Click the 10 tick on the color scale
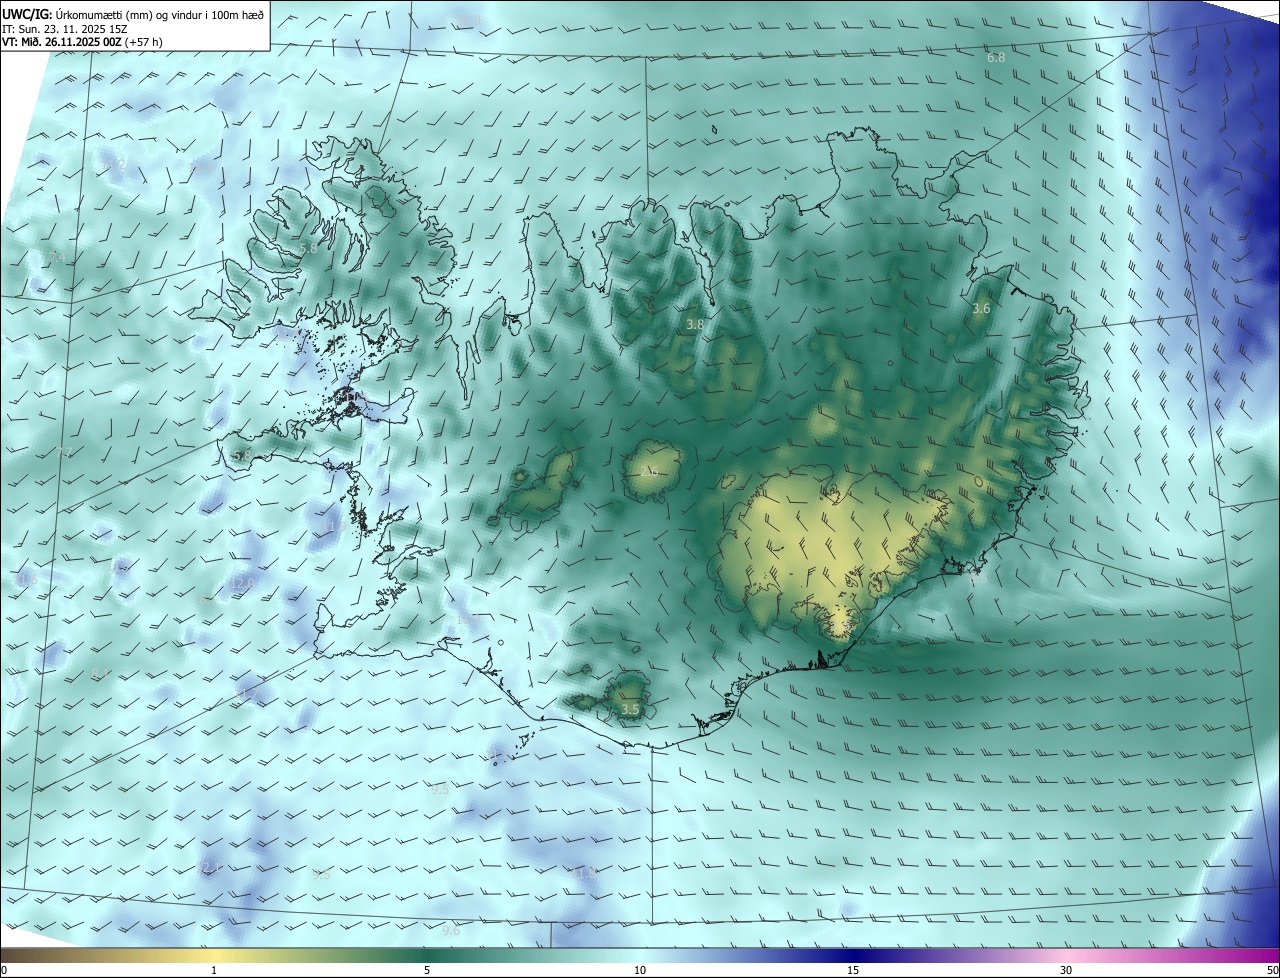 coord(640,970)
